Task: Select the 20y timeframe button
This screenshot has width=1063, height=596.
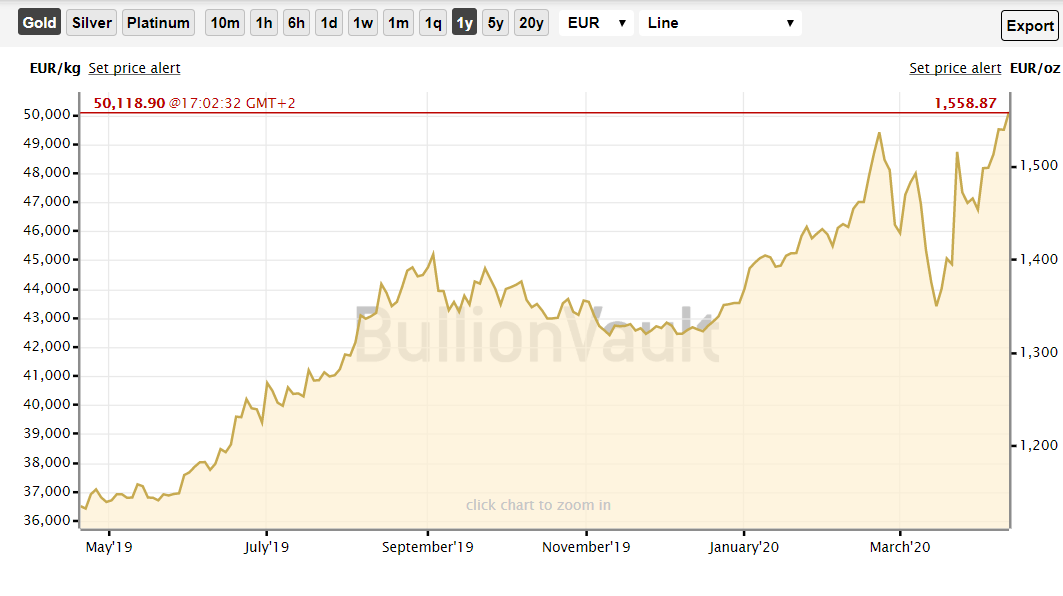Action: click(530, 22)
